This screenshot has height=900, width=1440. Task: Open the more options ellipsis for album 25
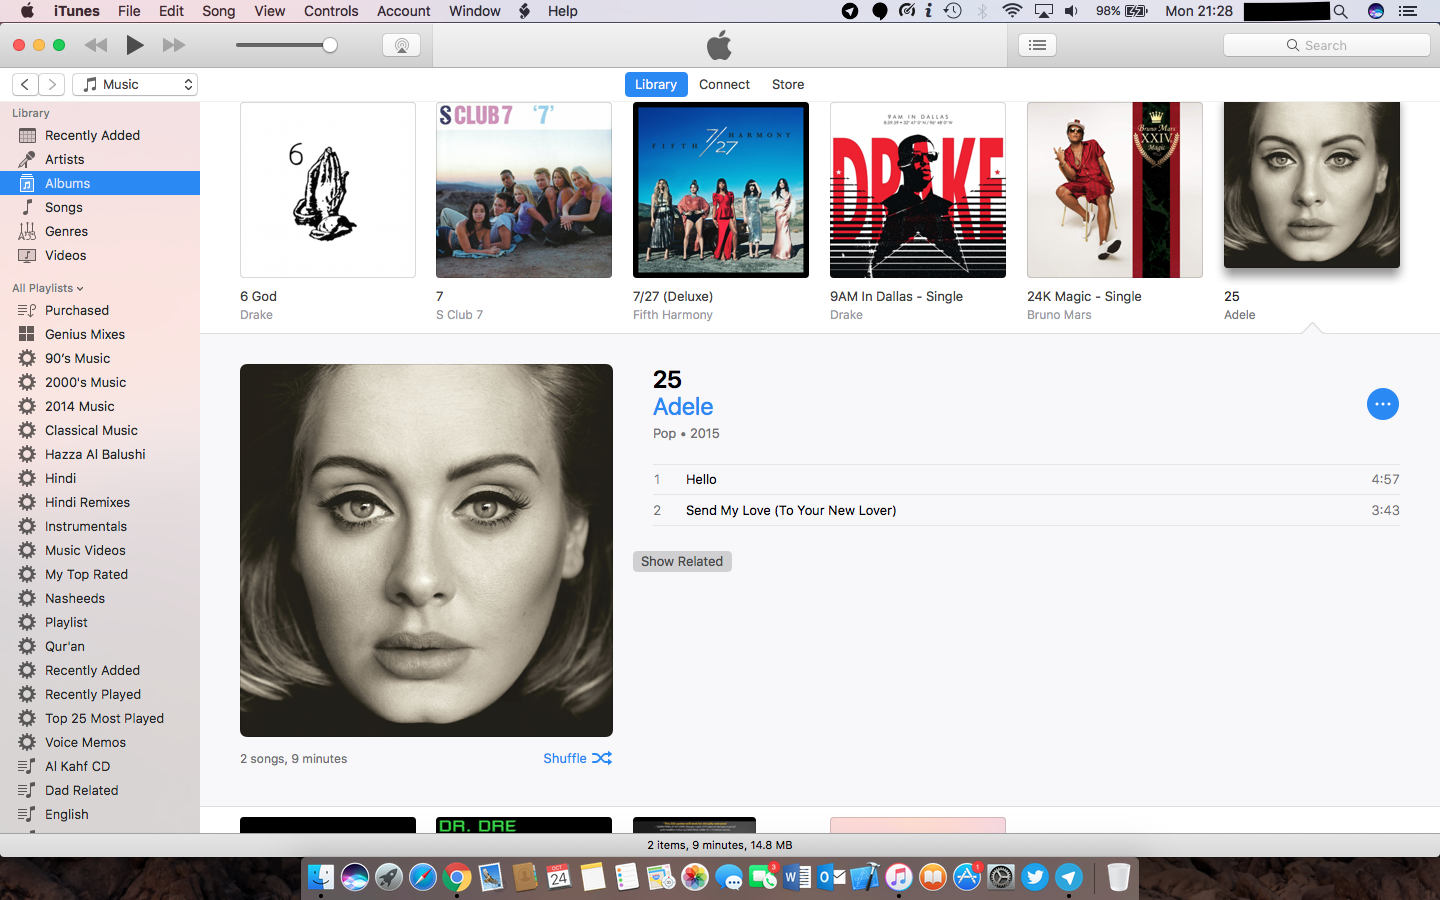1382,404
